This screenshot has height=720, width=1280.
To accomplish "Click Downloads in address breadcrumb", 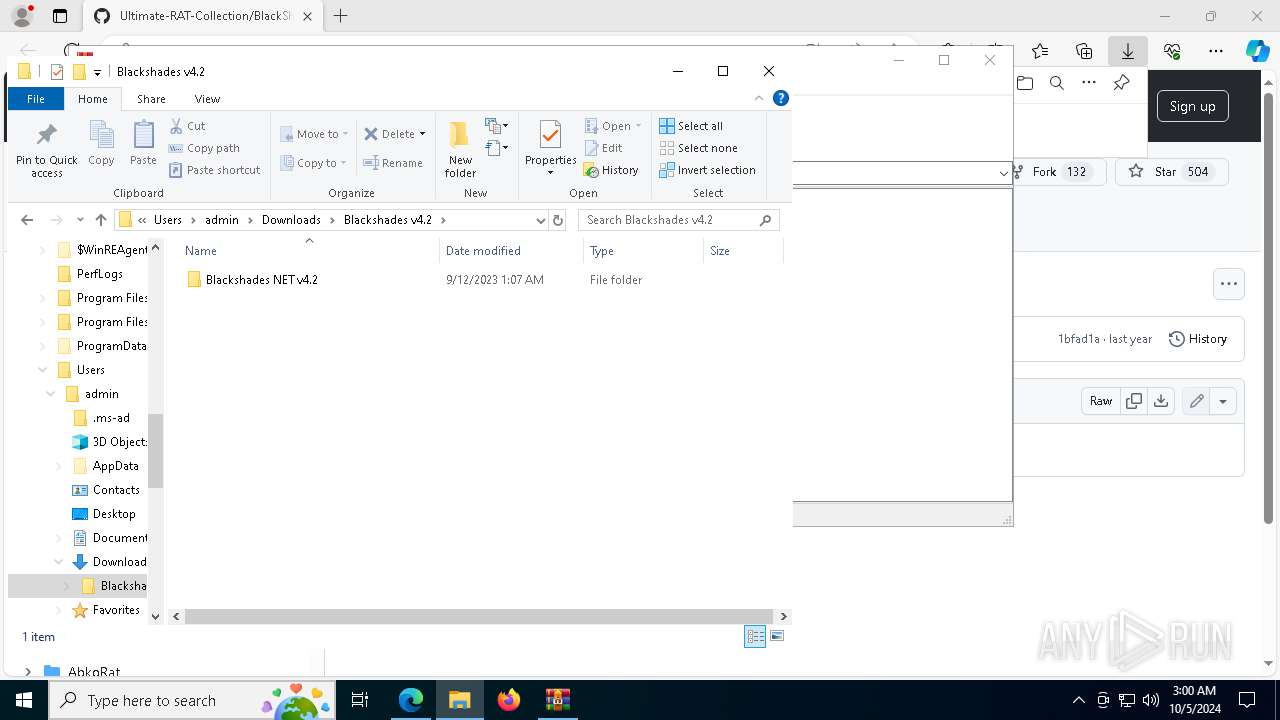I will tap(291, 220).
